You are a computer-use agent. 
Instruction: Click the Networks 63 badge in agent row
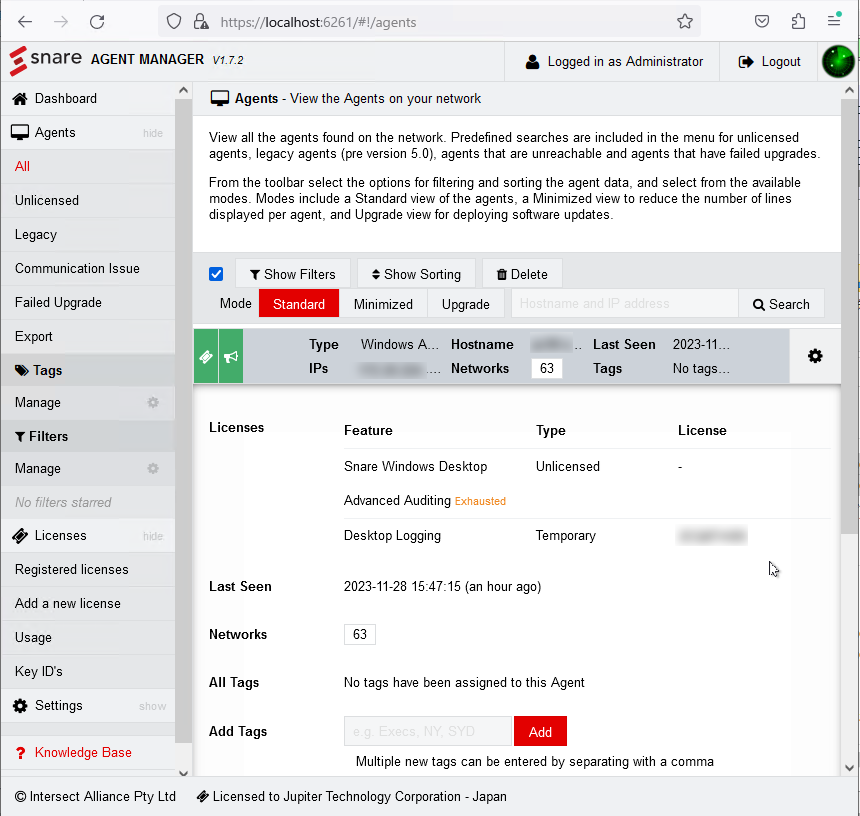click(547, 369)
